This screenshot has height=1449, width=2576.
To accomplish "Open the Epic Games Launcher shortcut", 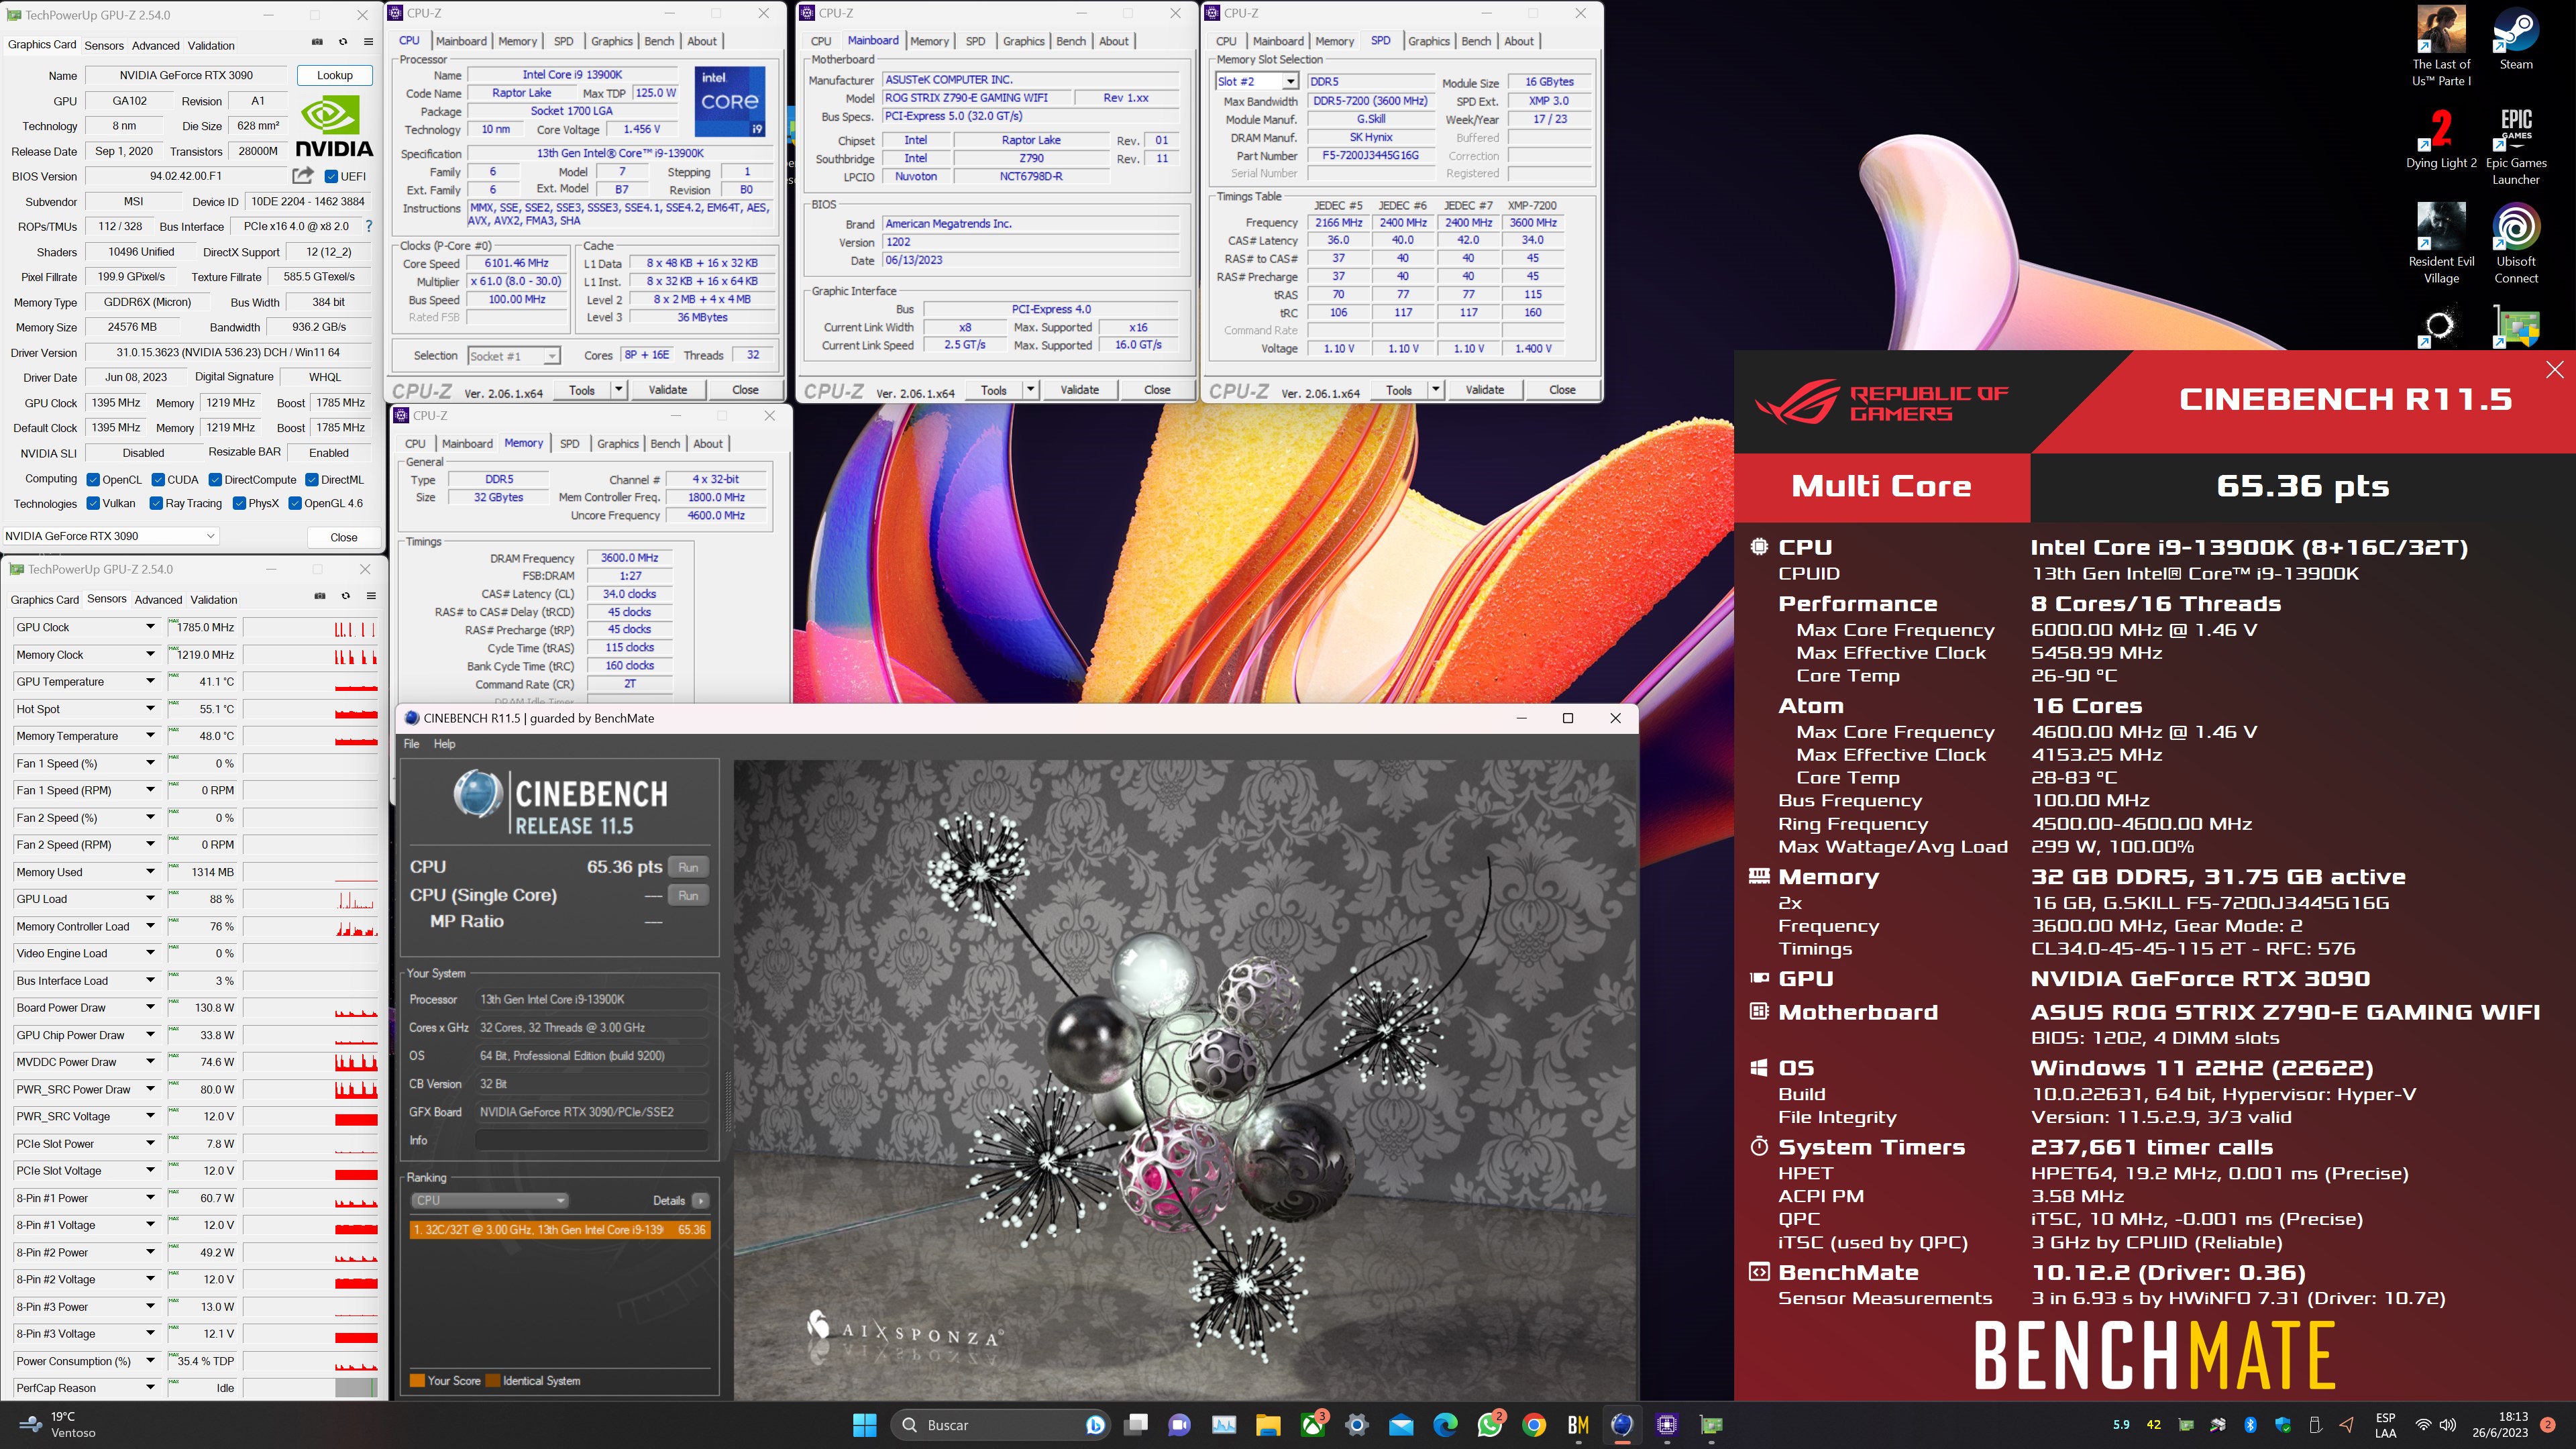I will tap(2516, 146).
